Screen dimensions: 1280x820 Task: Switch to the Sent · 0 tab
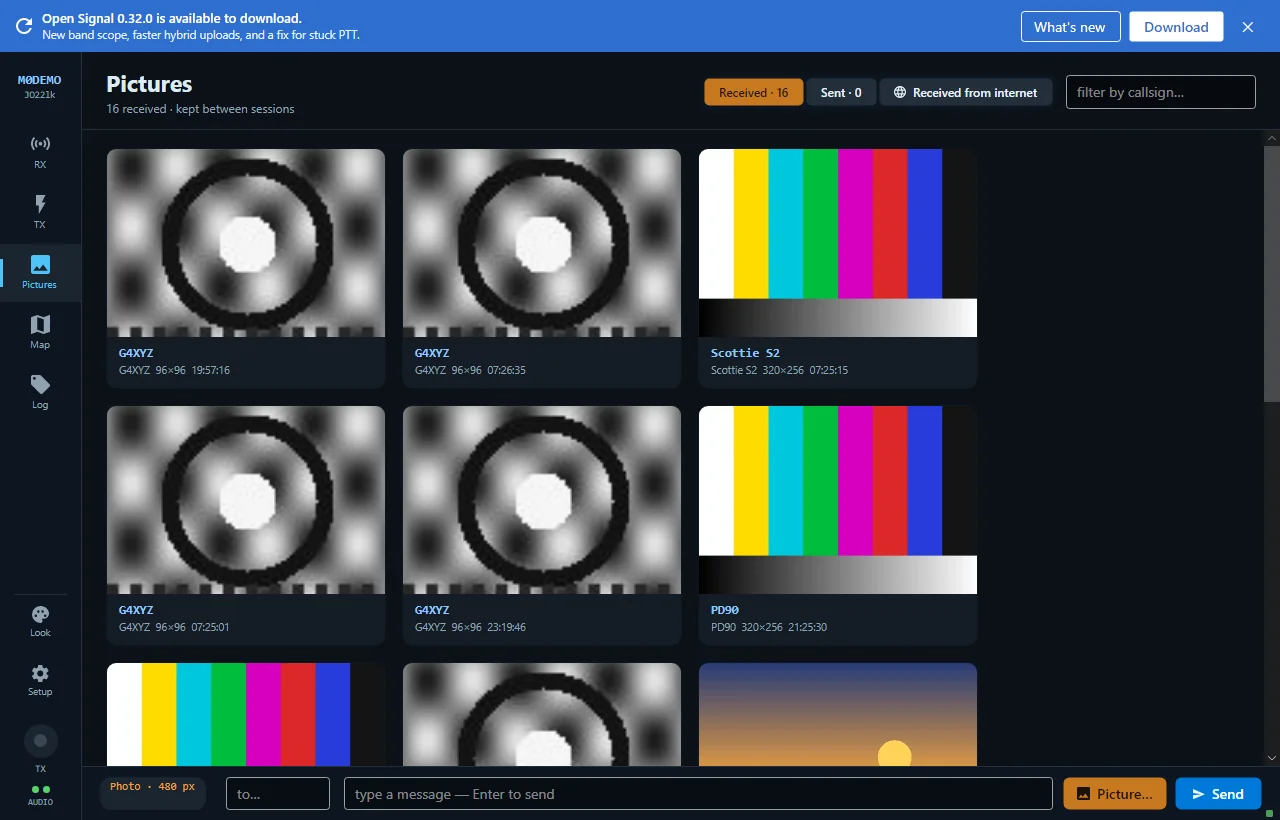(x=841, y=92)
